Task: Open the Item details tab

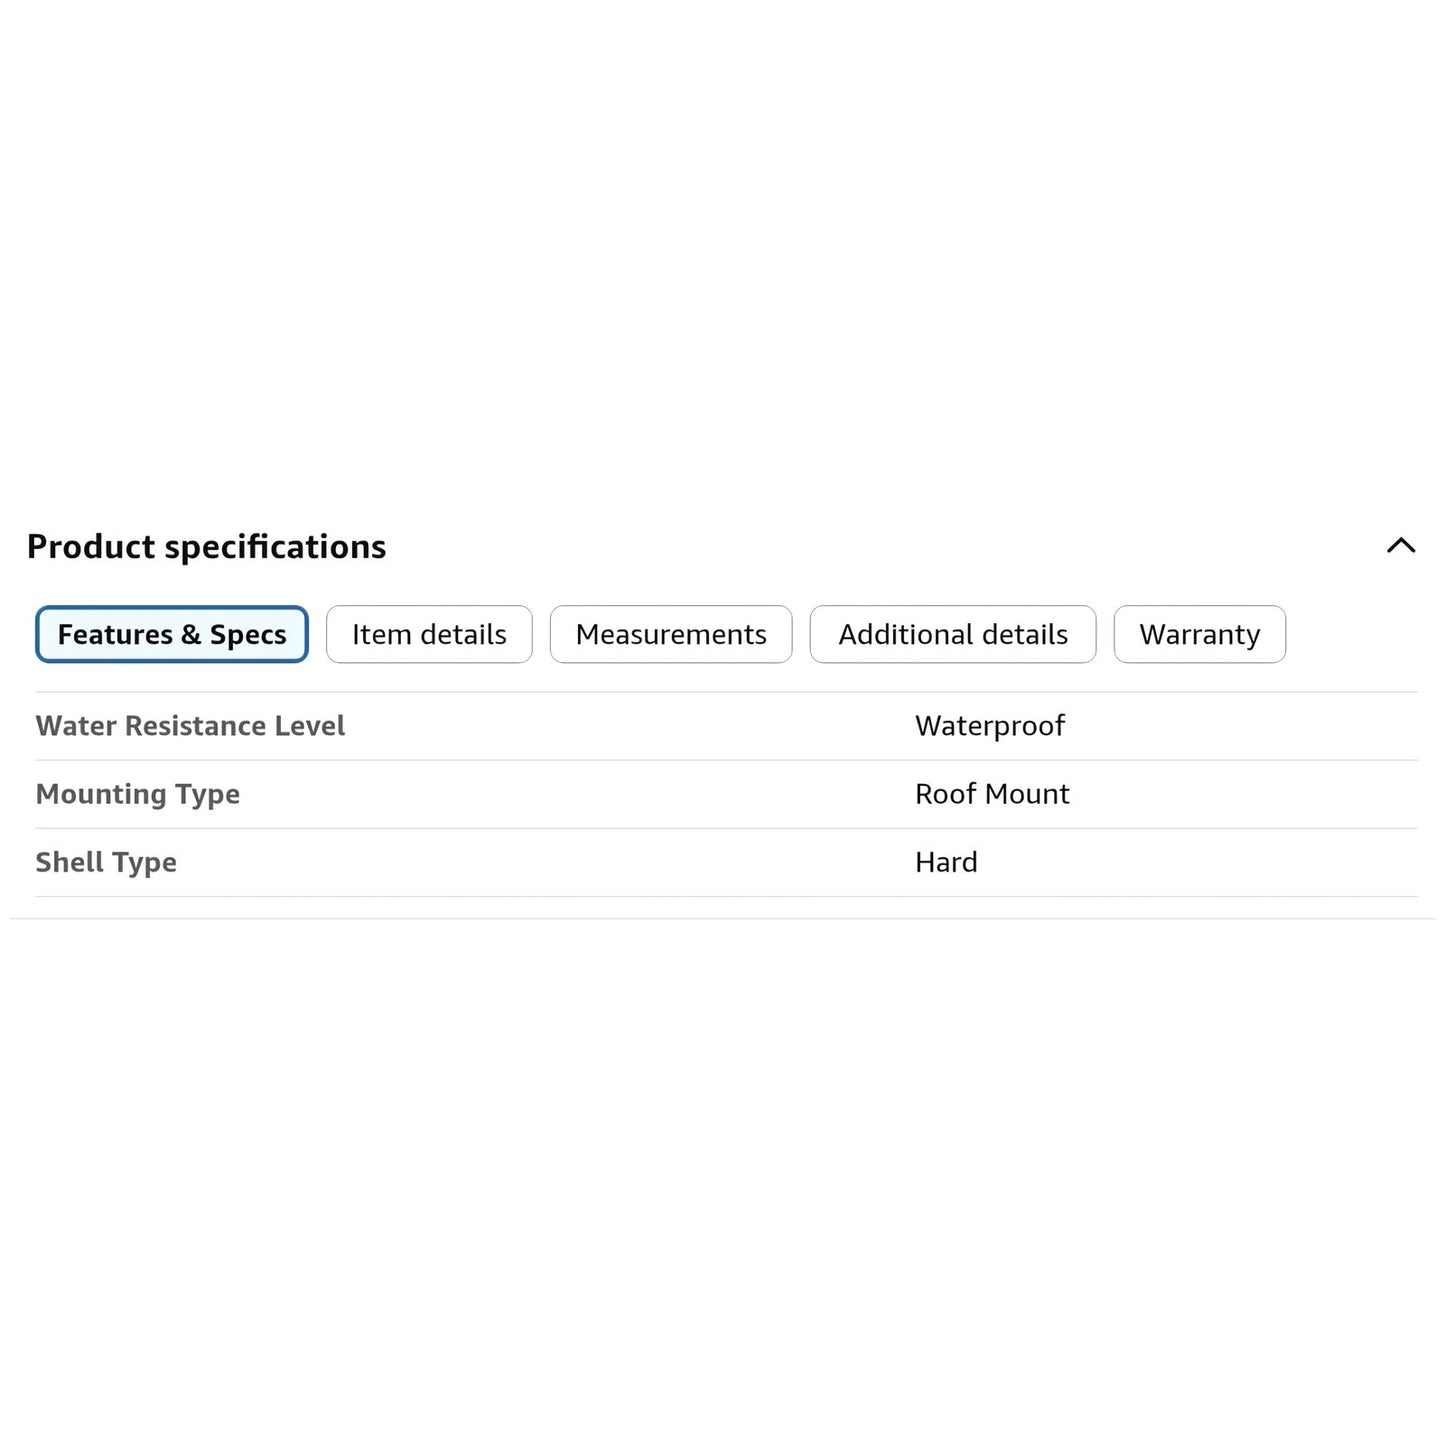Action: 429,634
